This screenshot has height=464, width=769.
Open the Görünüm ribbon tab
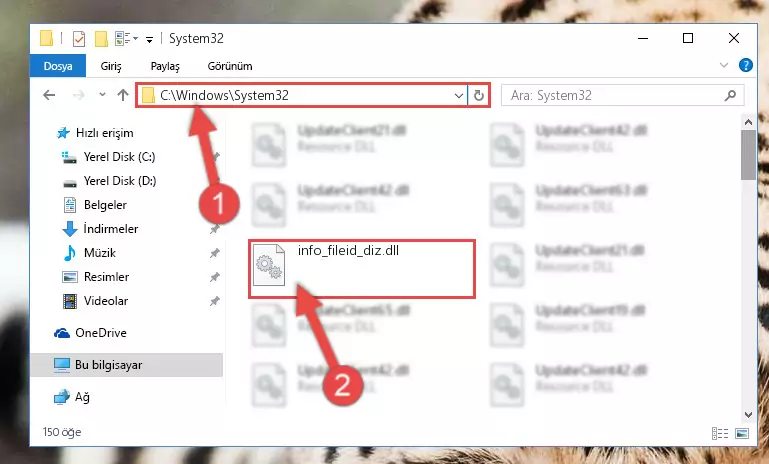(x=230, y=66)
